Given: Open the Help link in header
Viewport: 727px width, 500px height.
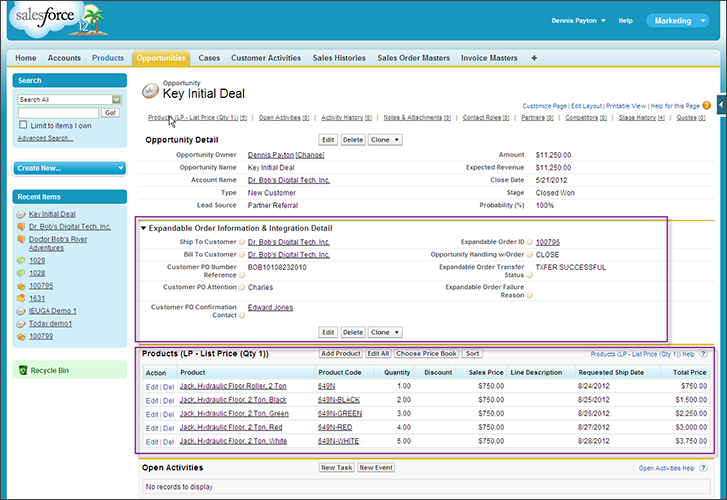Looking at the screenshot, I should pos(625,20).
